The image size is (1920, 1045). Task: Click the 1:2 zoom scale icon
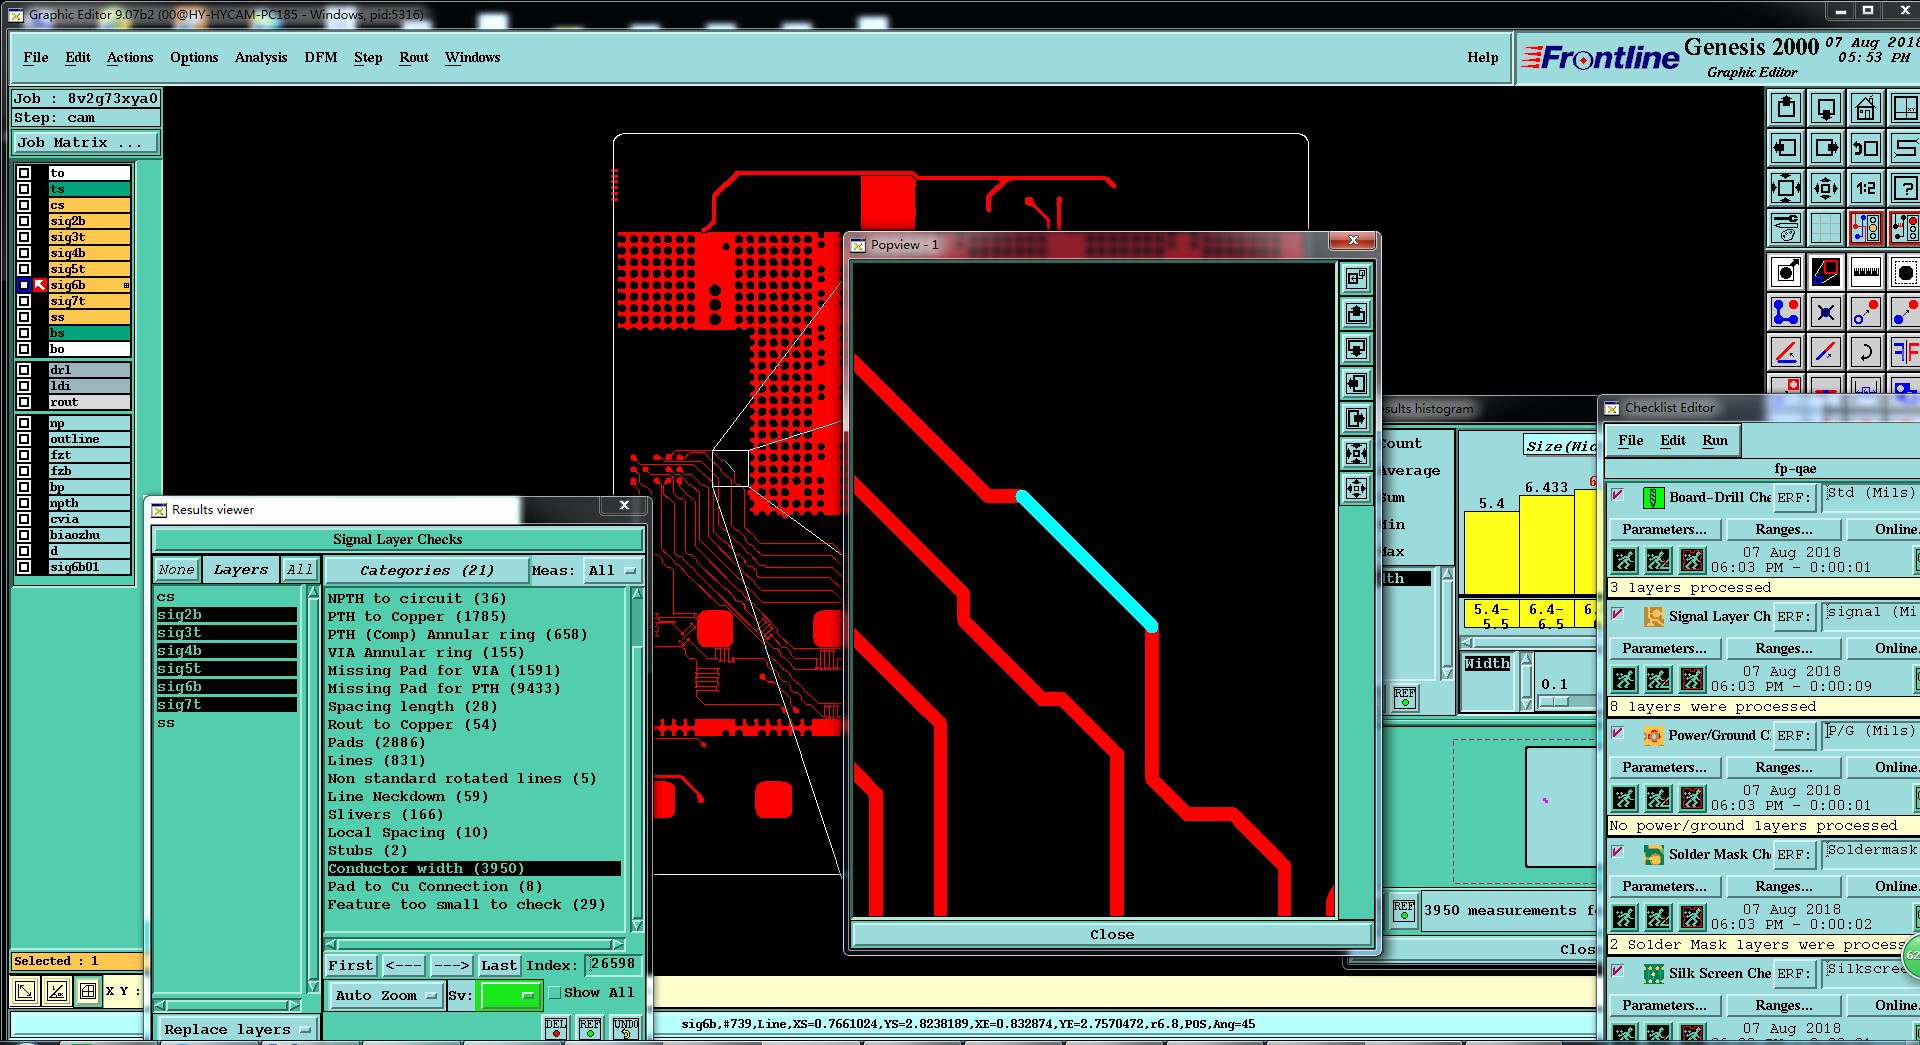click(1865, 188)
